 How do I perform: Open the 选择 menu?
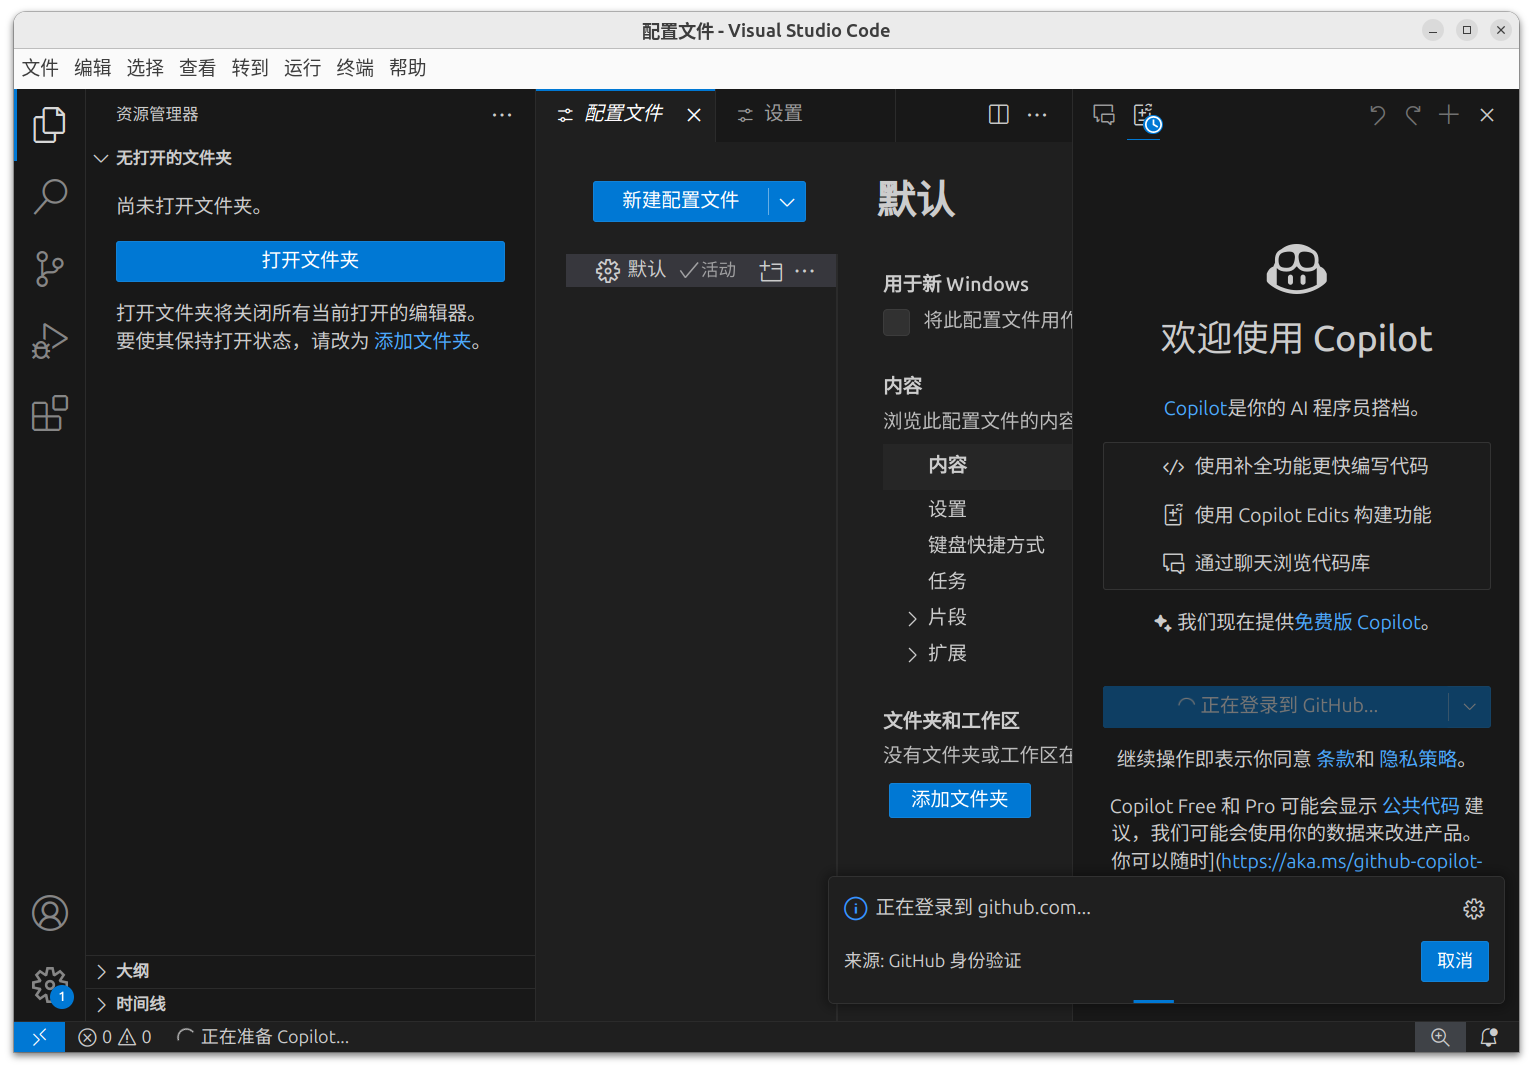[x=145, y=68]
